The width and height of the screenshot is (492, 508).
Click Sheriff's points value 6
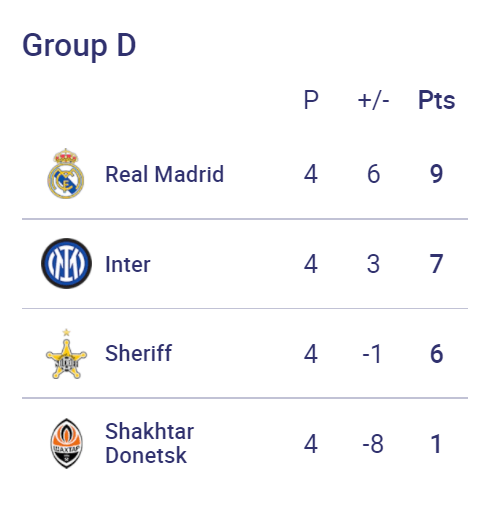click(436, 354)
